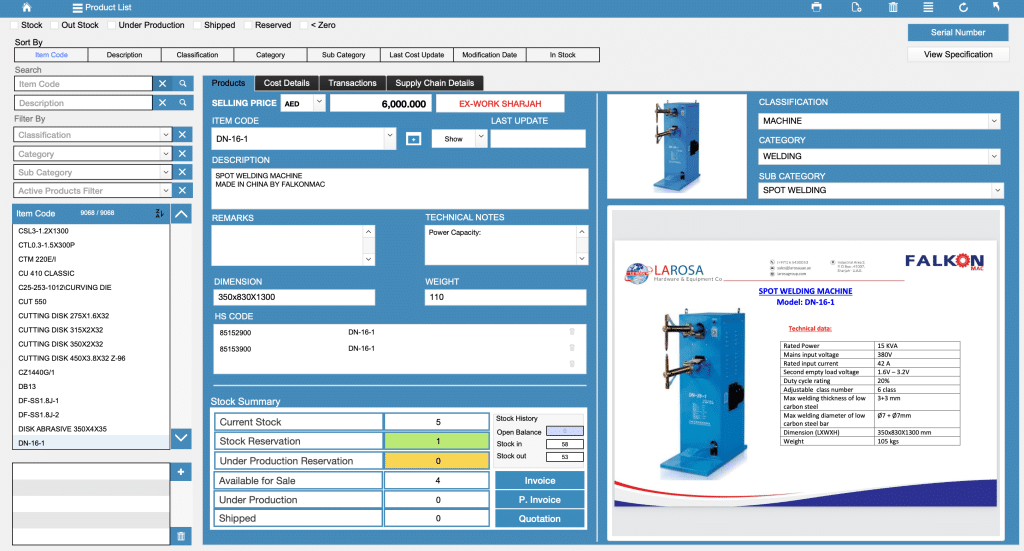The width and height of the screenshot is (1024, 551).
Task: Check the Reserved filter checkbox
Action: point(246,25)
